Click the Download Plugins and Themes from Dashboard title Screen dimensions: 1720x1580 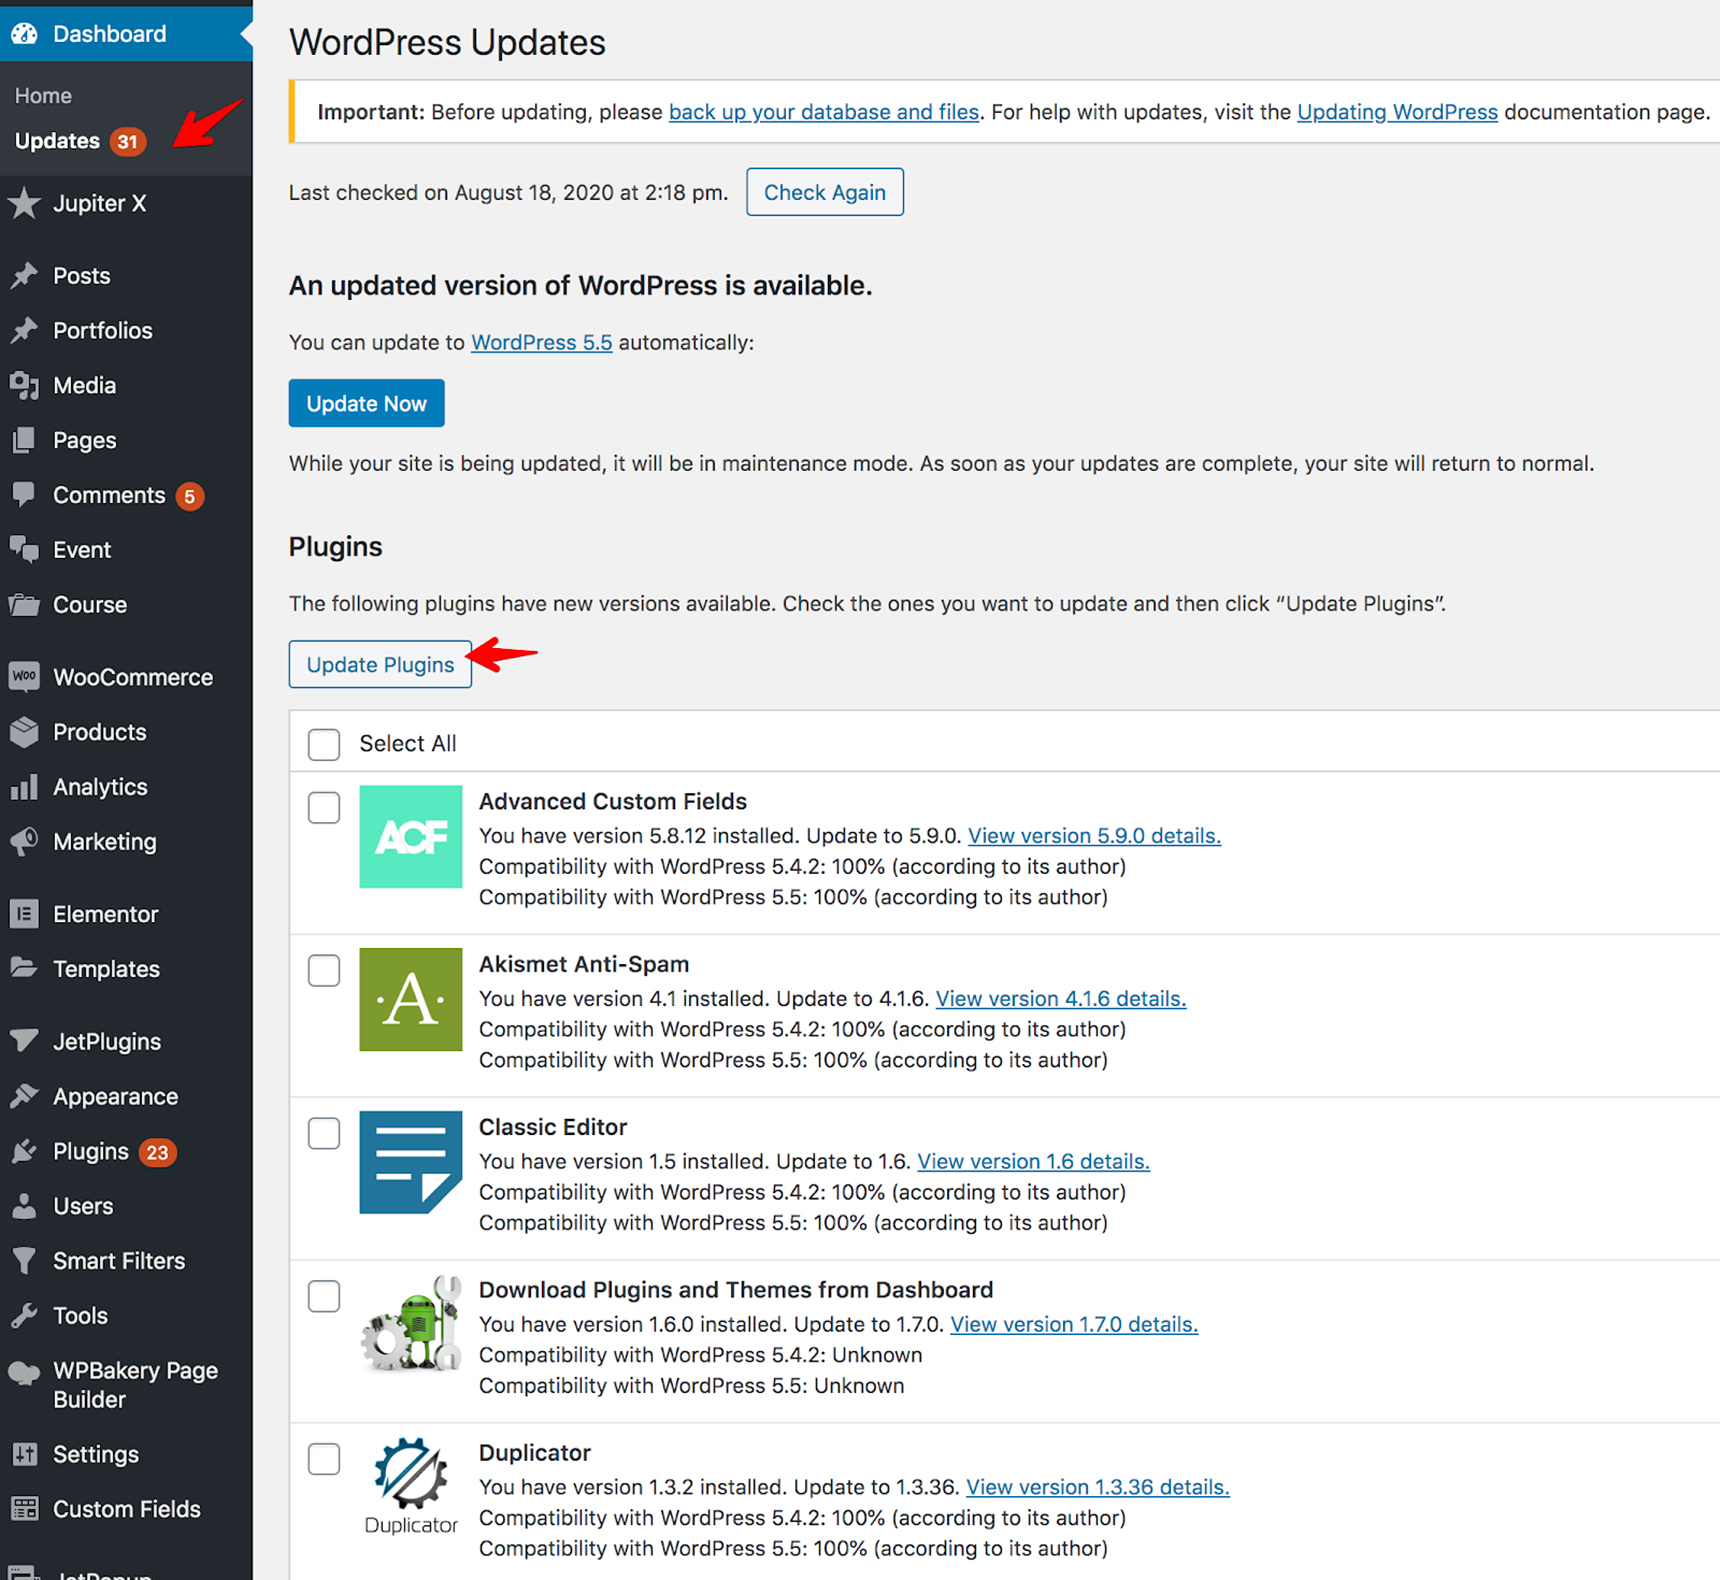pyautogui.click(x=736, y=1291)
